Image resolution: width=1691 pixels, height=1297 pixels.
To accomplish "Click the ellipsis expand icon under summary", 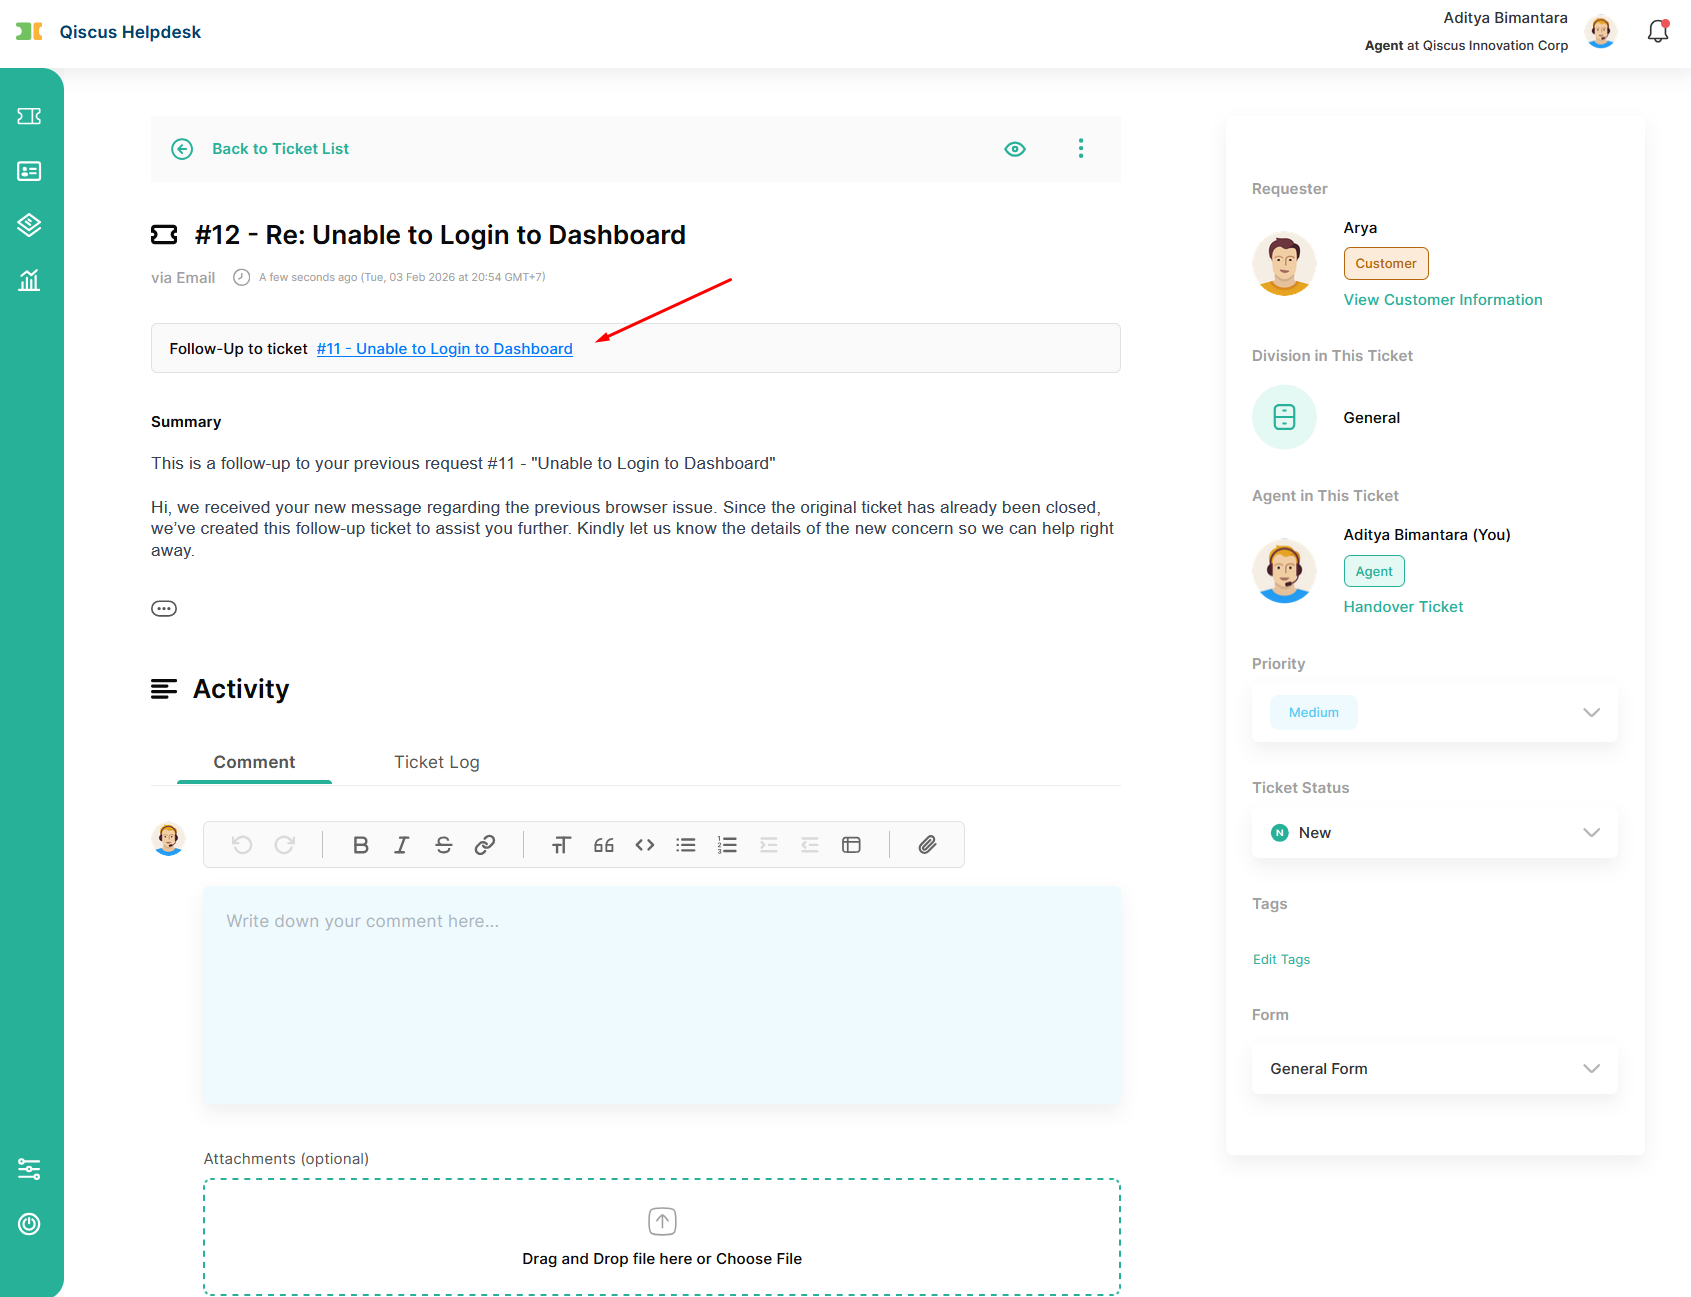I will (x=164, y=608).
